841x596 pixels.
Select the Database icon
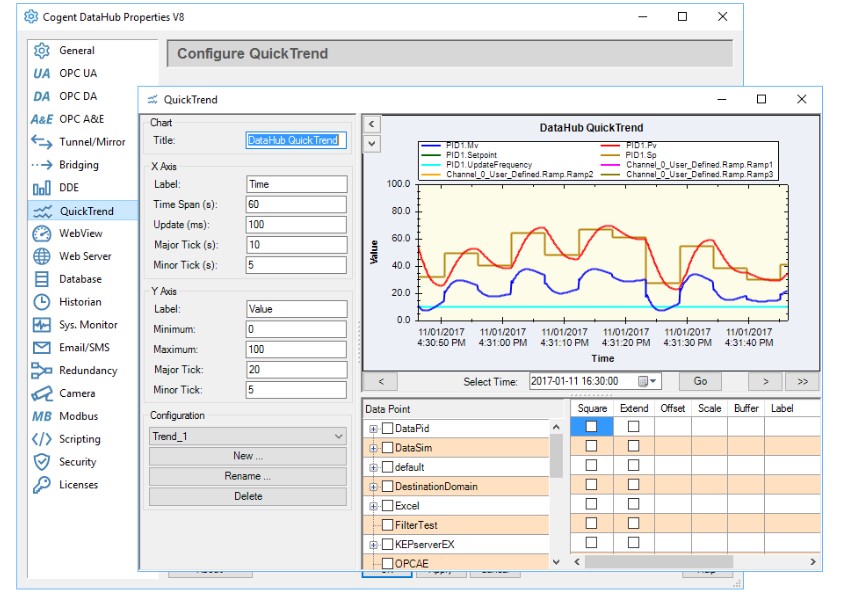[42, 279]
